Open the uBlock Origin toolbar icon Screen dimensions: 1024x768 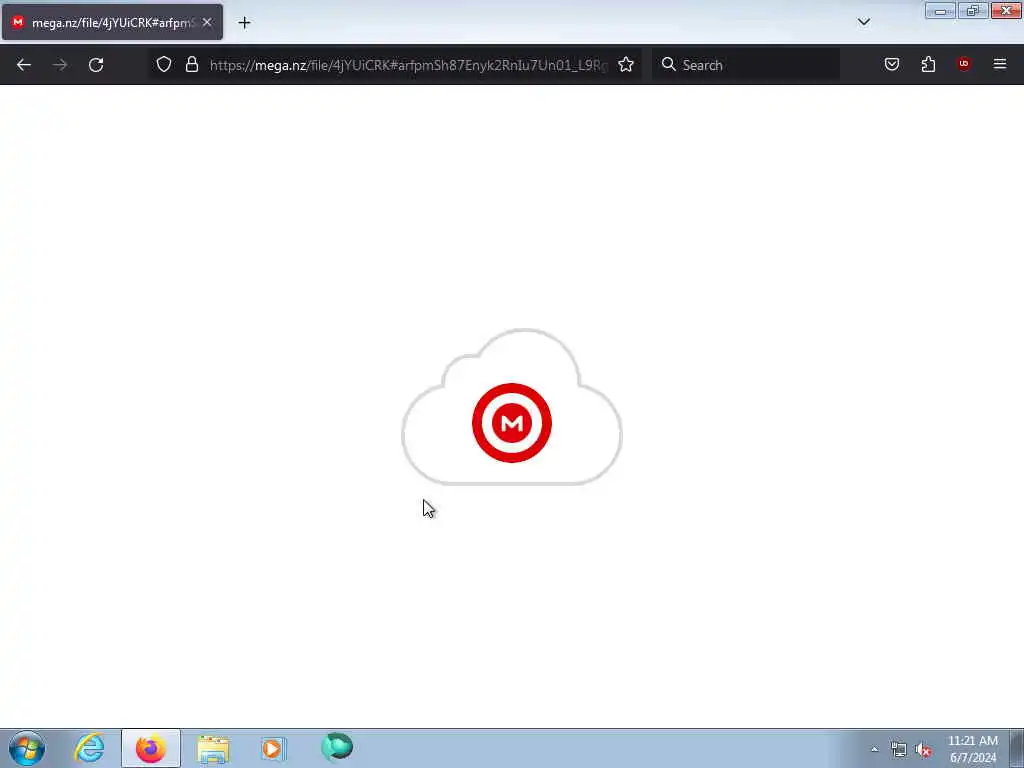[x=963, y=63]
